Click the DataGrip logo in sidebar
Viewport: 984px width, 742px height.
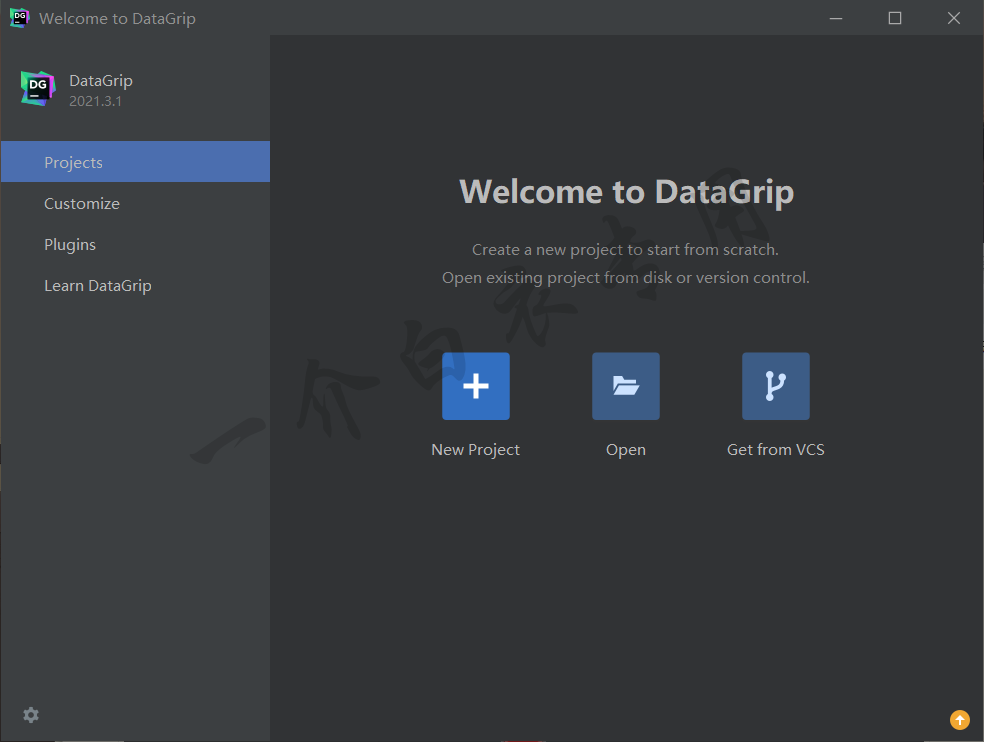(x=38, y=89)
